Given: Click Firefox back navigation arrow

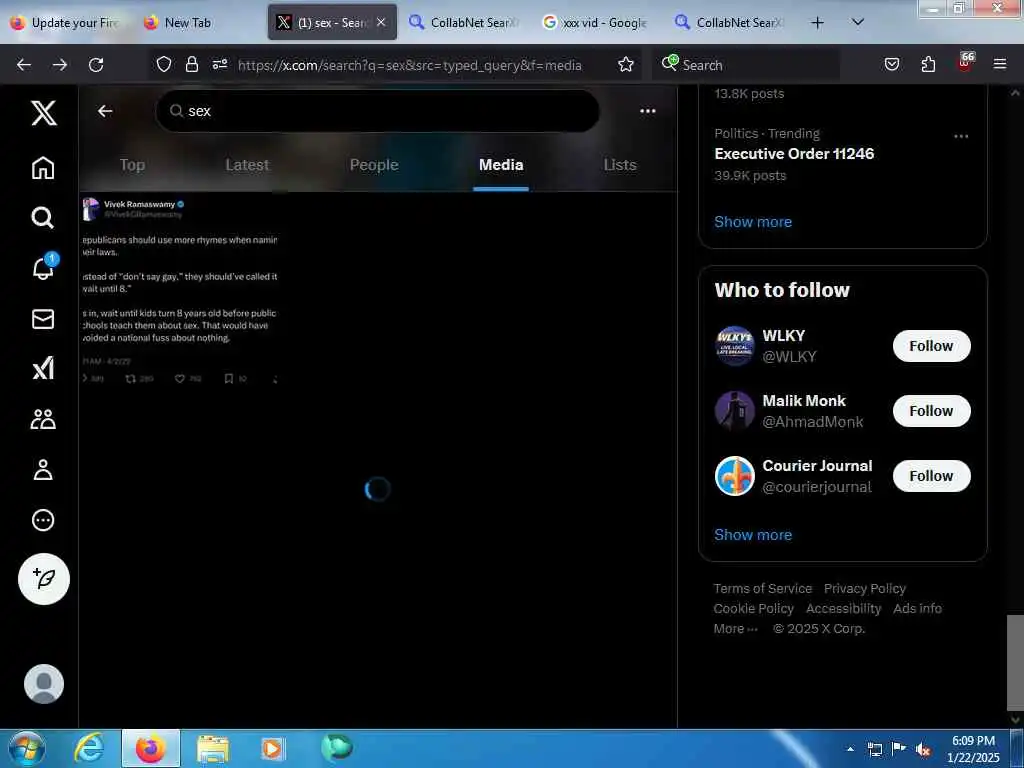Looking at the screenshot, I should point(24,65).
